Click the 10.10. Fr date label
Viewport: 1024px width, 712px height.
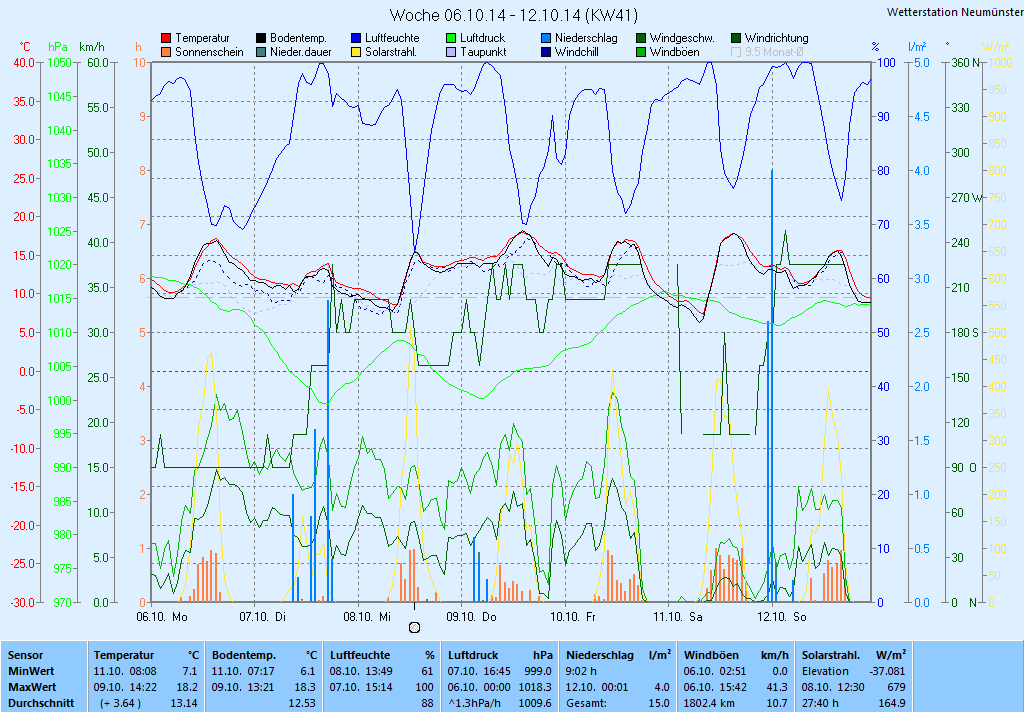click(573, 617)
